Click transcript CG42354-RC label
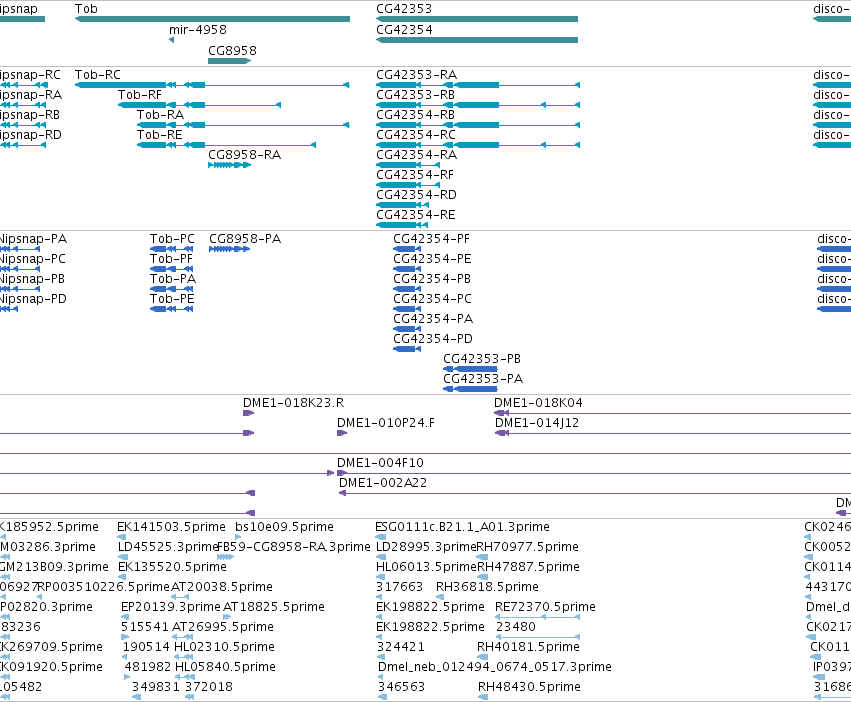Screen dimensions: 851x702 [x=416, y=135]
